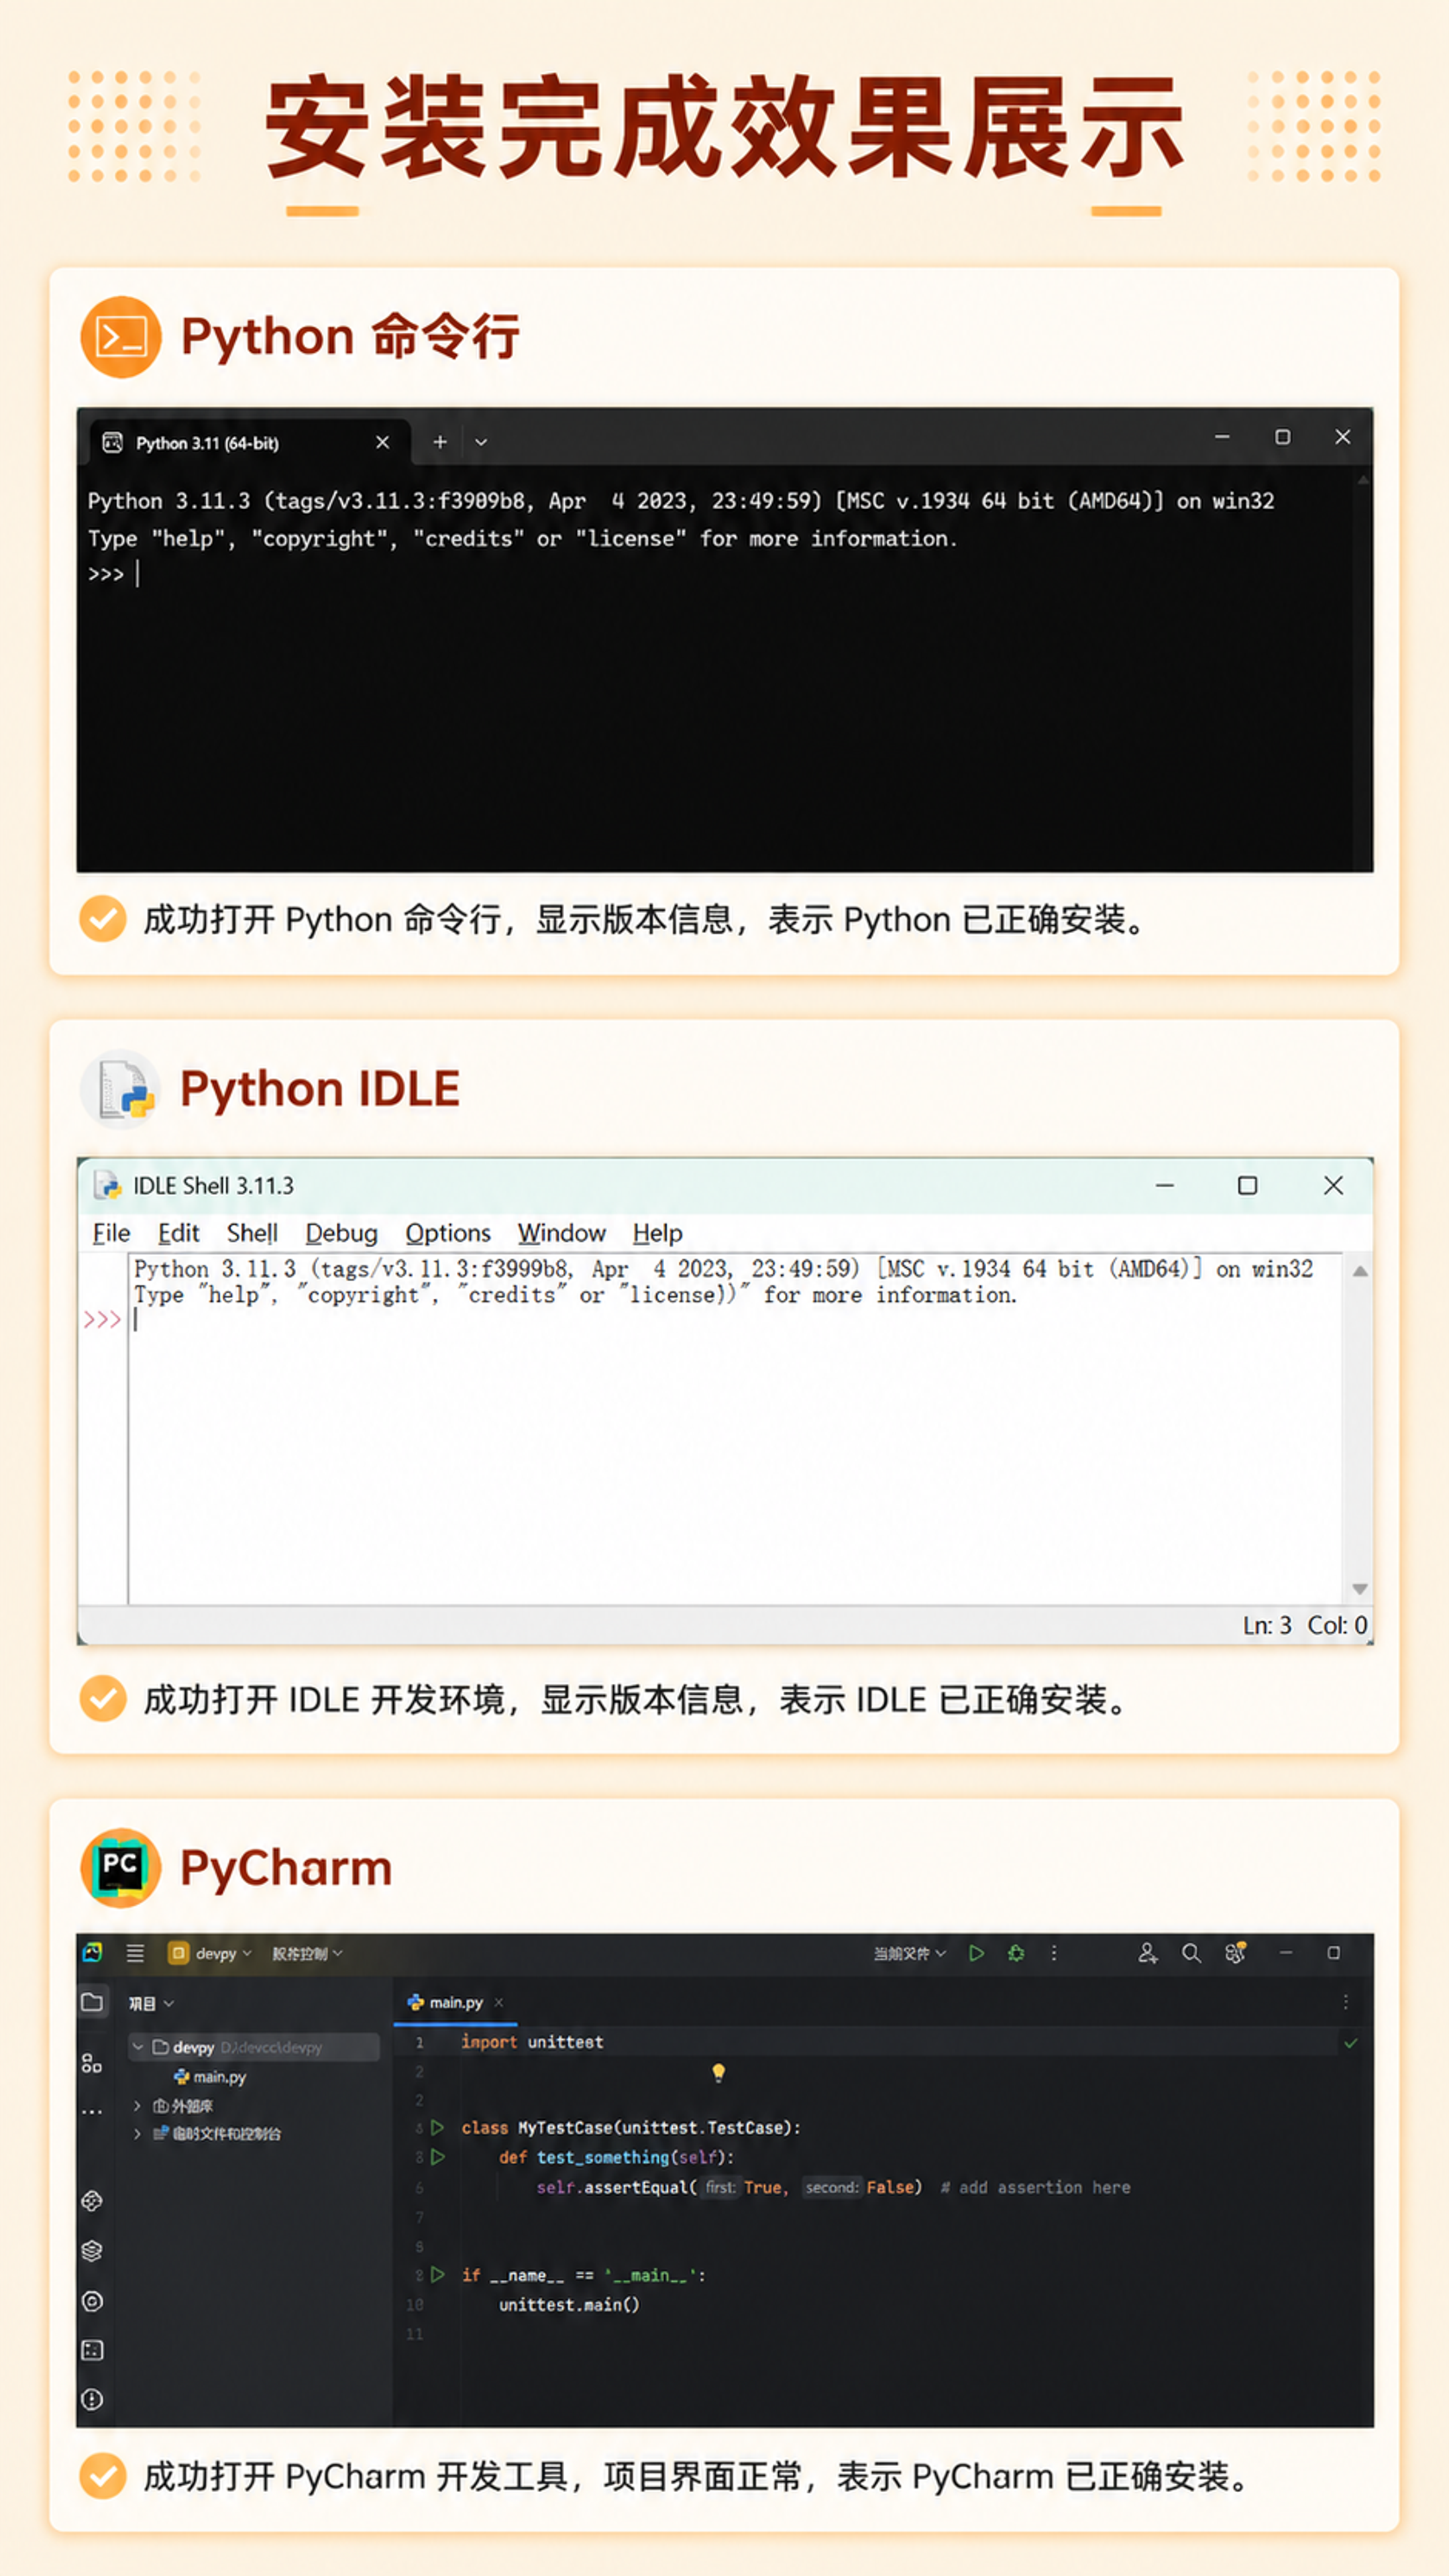1449x2576 pixels.
Task: Click green inspection checkmark in editor corner
Action: [x=1351, y=2043]
